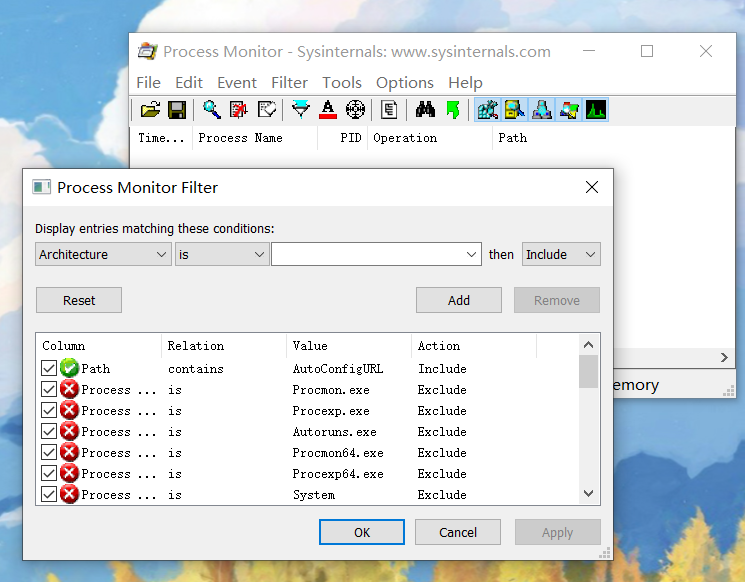Open the Options menu
The height and width of the screenshot is (582, 745).
coord(405,83)
